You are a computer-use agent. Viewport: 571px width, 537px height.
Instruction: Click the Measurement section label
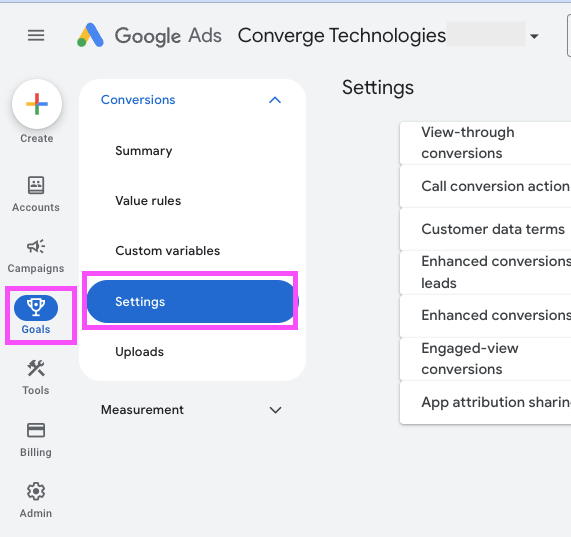pyautogui.click(x=142, y=410)
